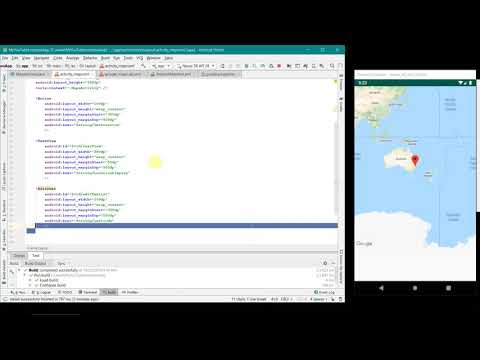The width and height of the screenshot is (480, 360).
Task: Select the activity_maps.xml editor tab
Action: [x=74, y=74]
